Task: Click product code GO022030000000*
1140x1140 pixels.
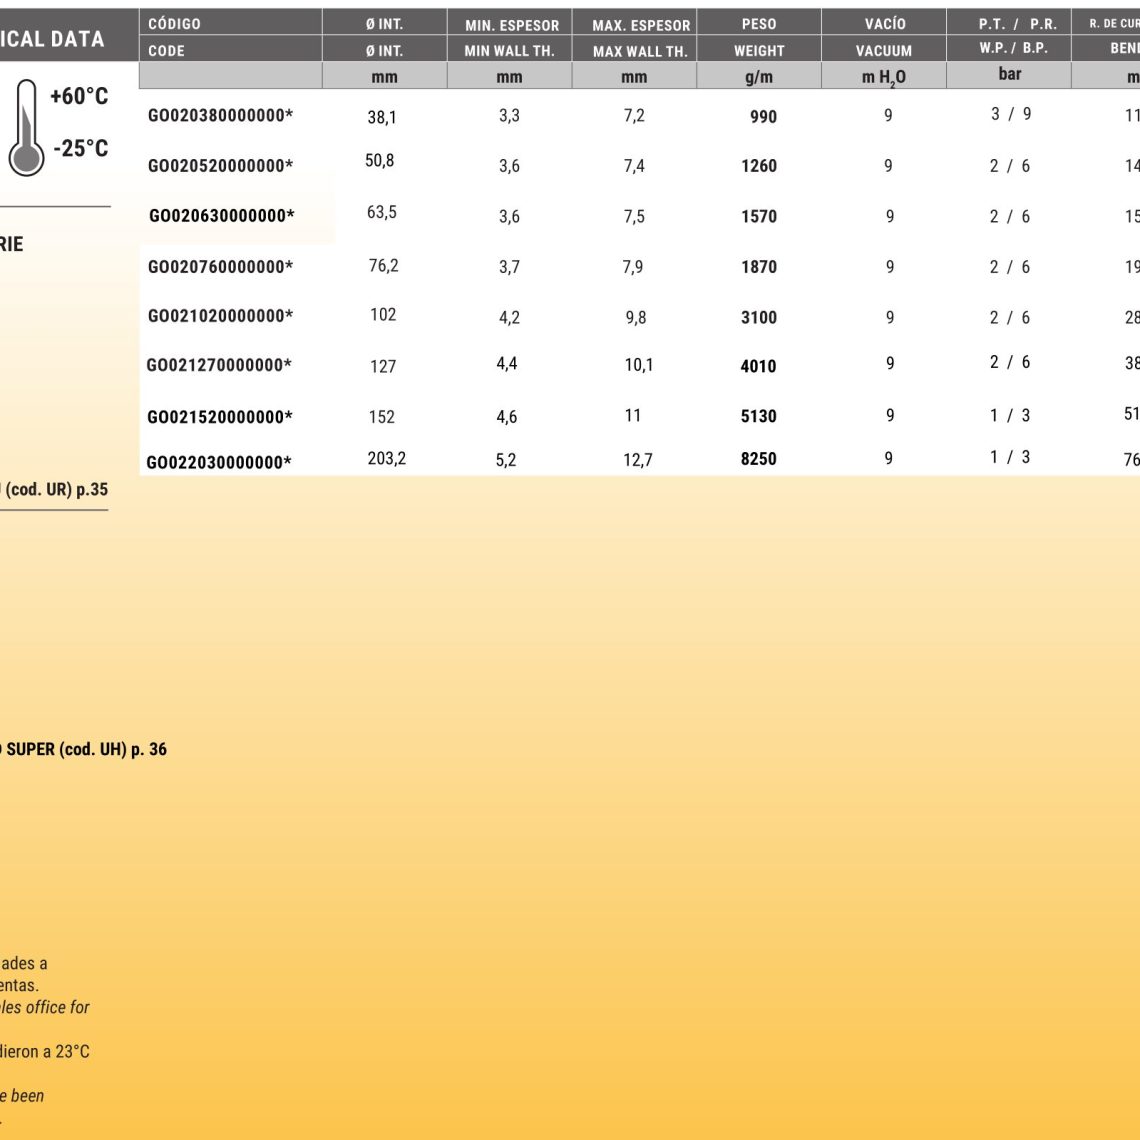Action: coord(219,462)
